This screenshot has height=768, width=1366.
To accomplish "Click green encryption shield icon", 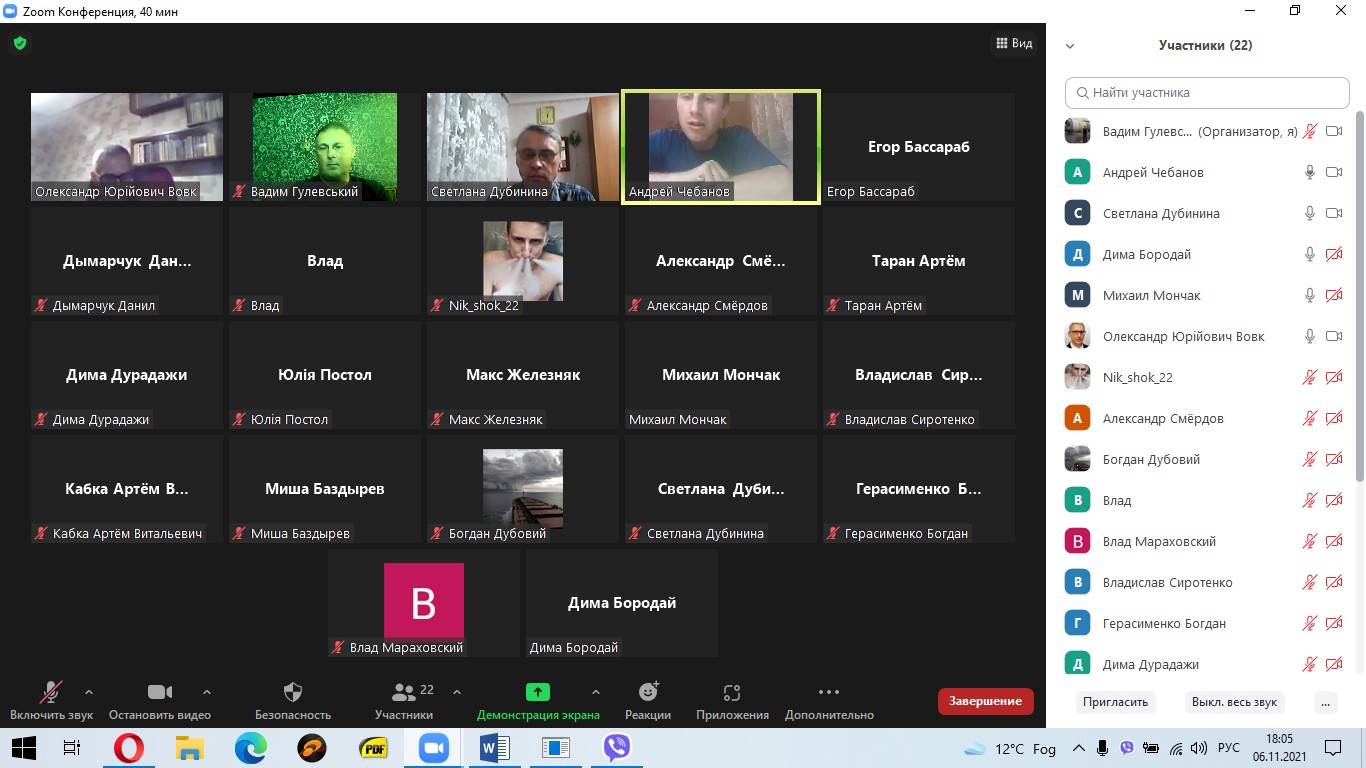I will 19,43.
